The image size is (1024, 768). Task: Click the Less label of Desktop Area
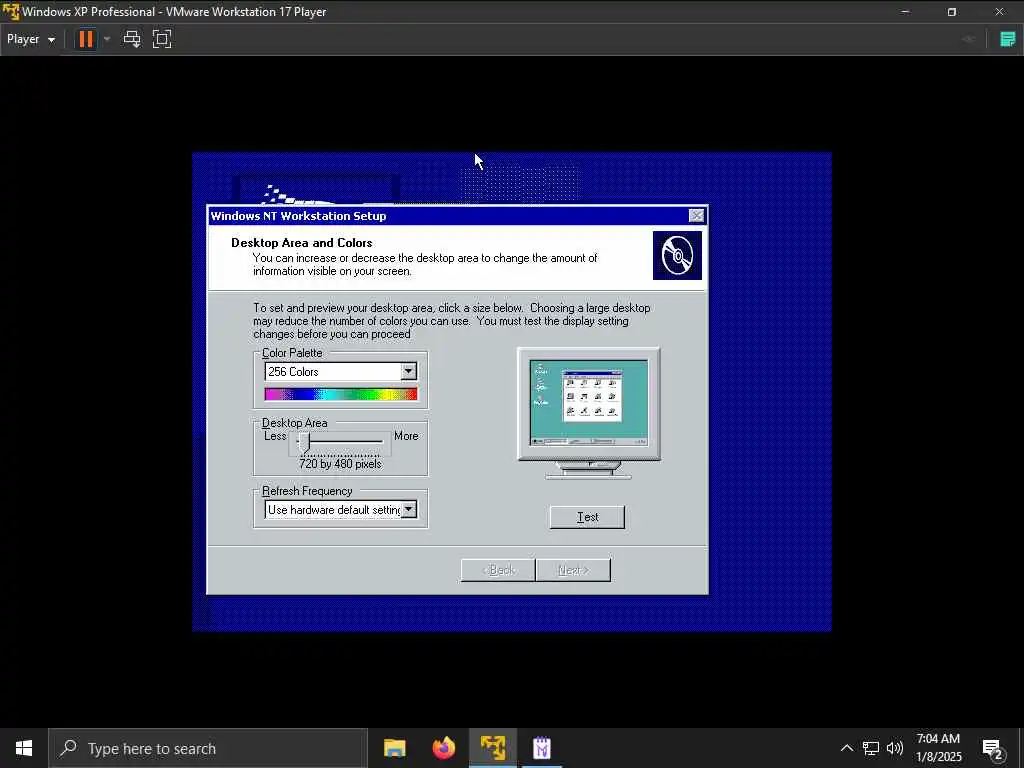[275, 436]
